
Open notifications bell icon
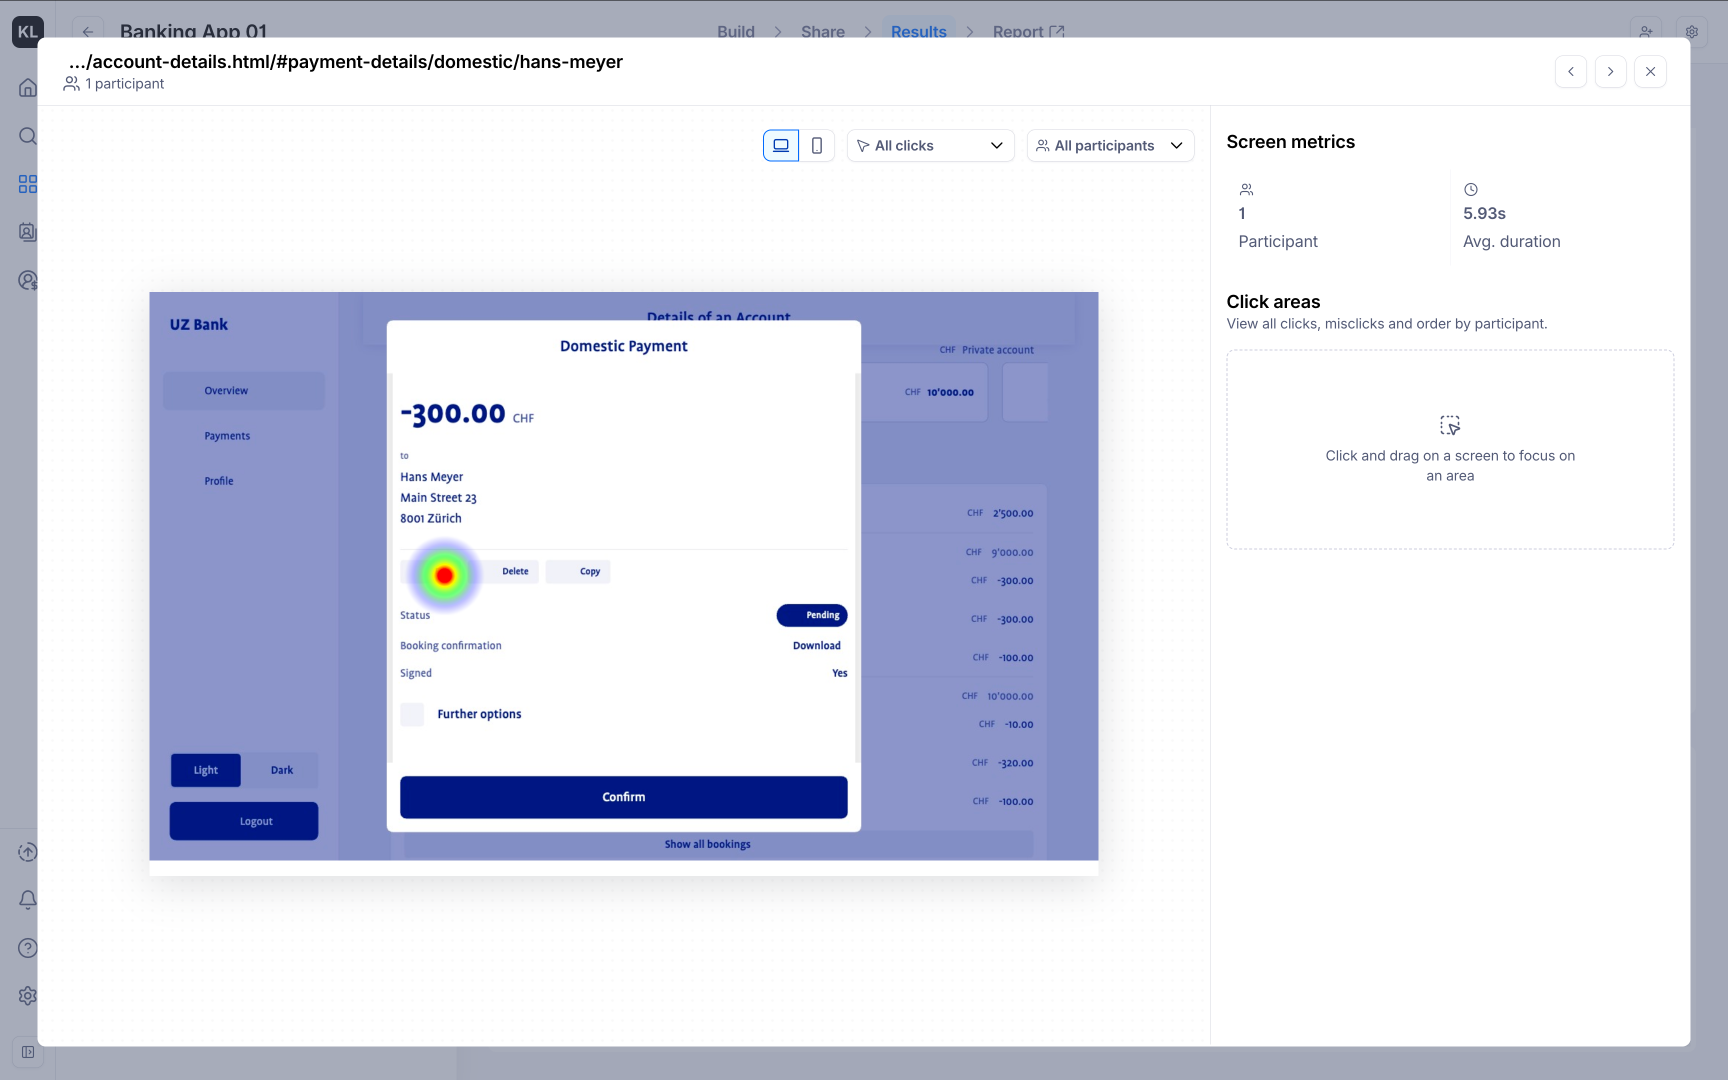point(28,900)
